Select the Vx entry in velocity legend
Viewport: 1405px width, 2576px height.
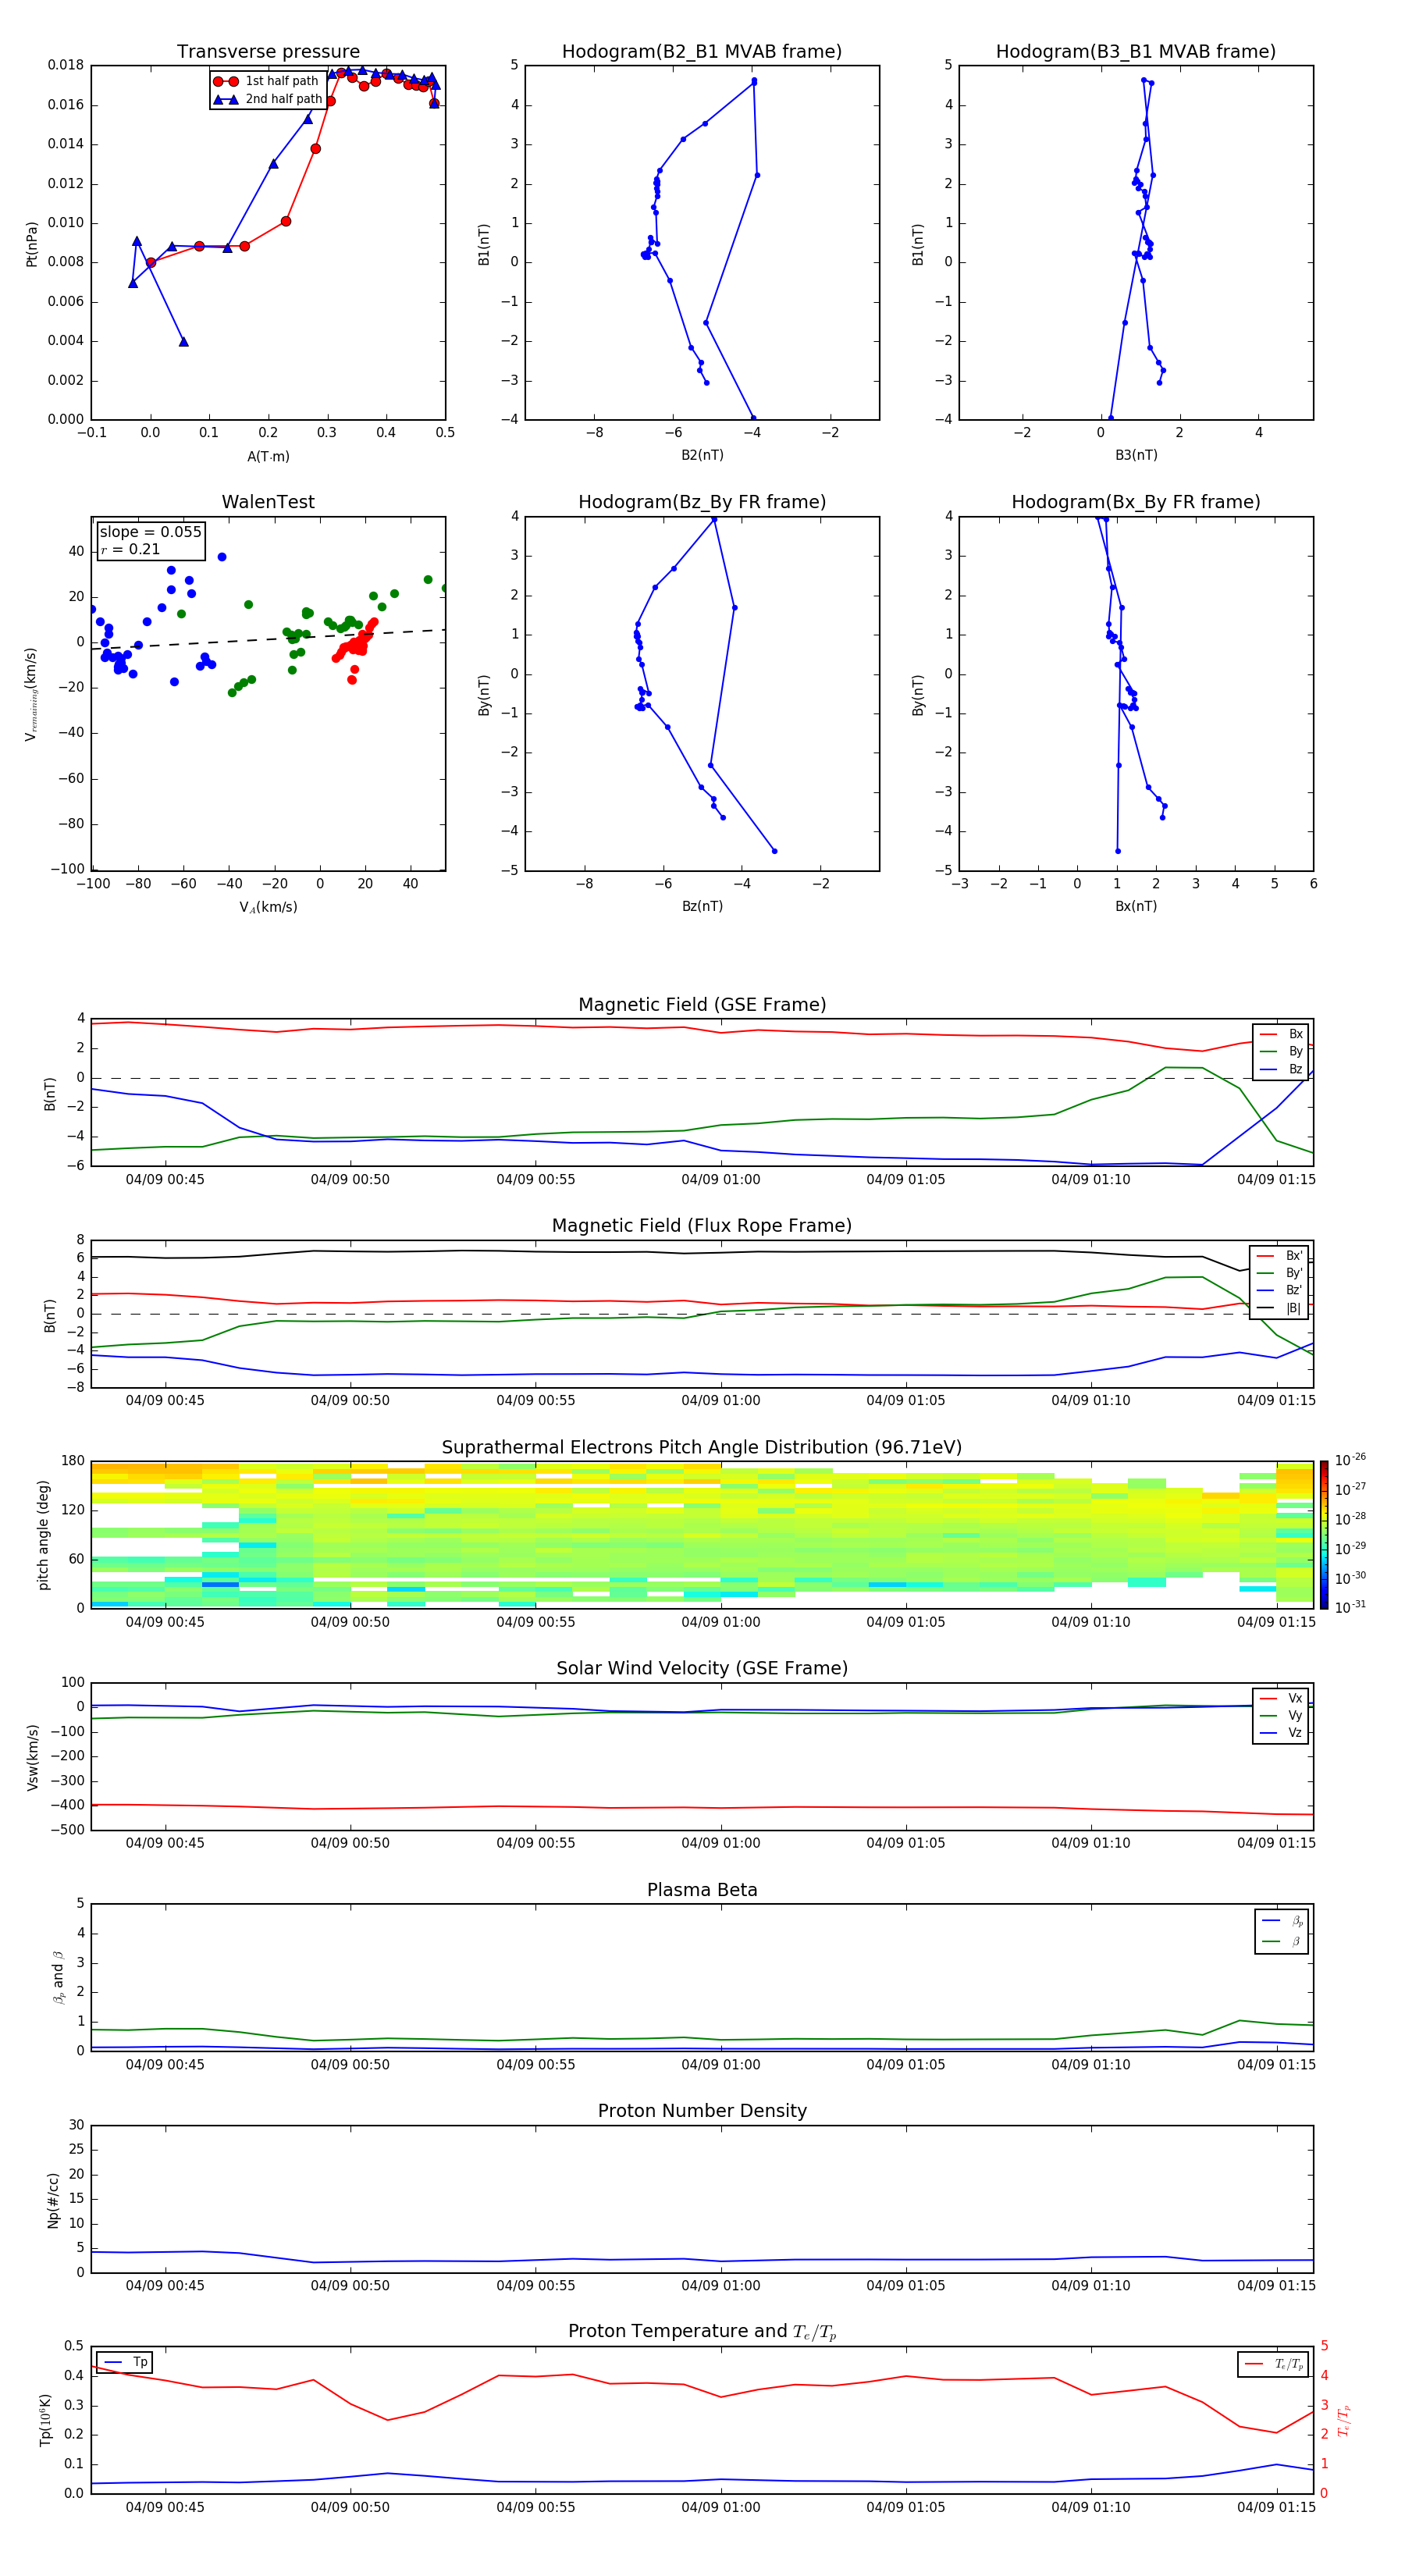tap(1281, 1698)
